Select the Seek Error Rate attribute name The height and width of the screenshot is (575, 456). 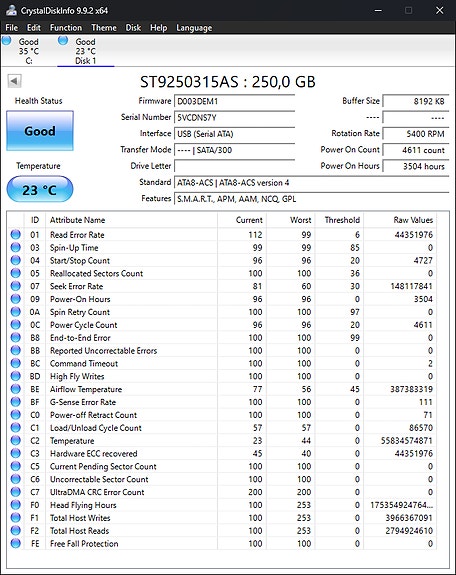(76, 286)
